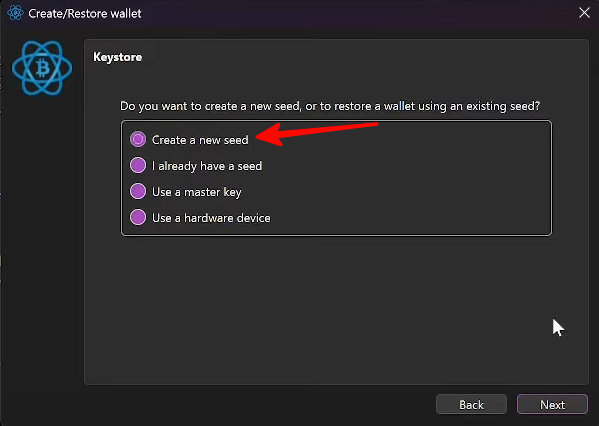Go back with the Back button
The image size is (599, 426).
471,404
